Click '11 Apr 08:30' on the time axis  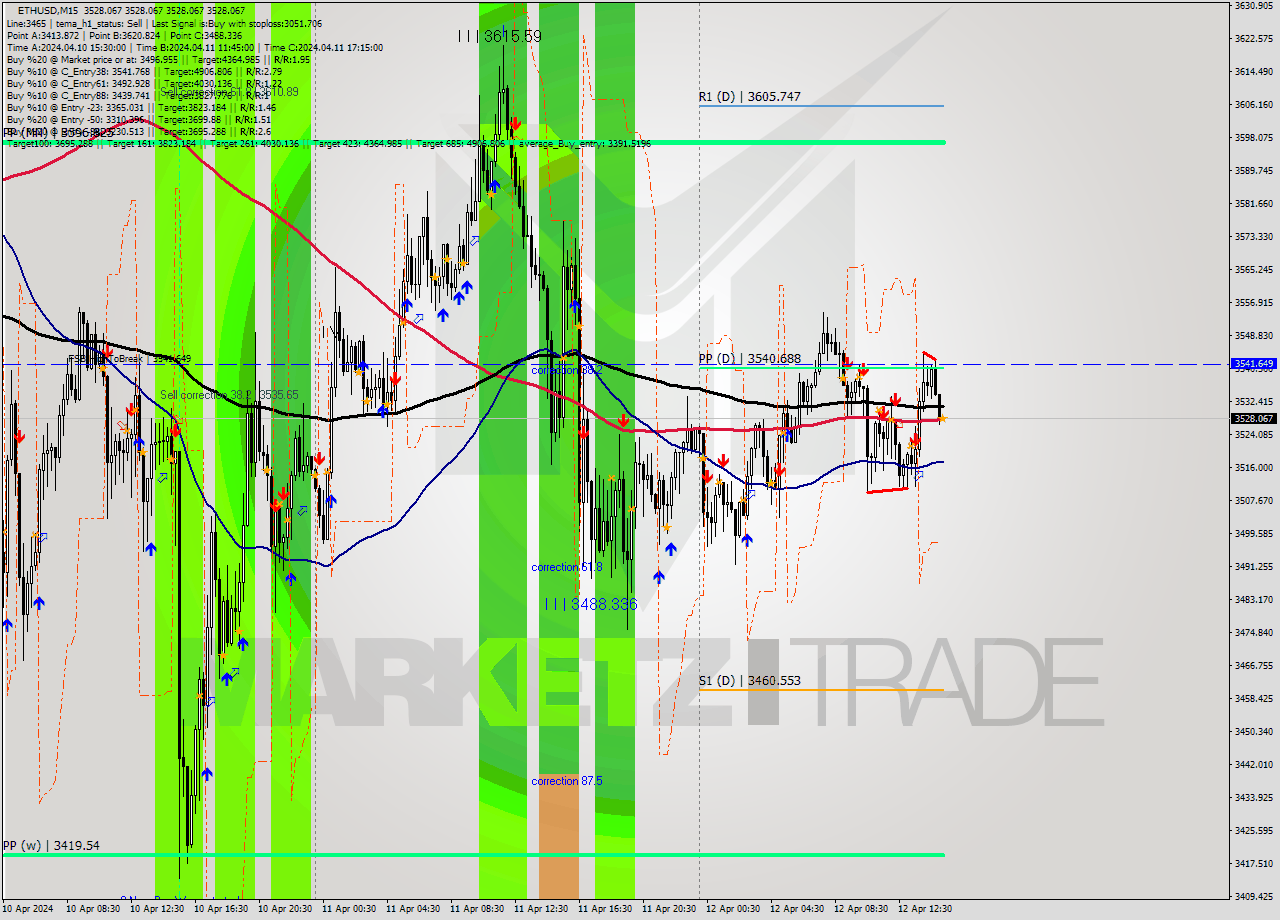point(477,909)
